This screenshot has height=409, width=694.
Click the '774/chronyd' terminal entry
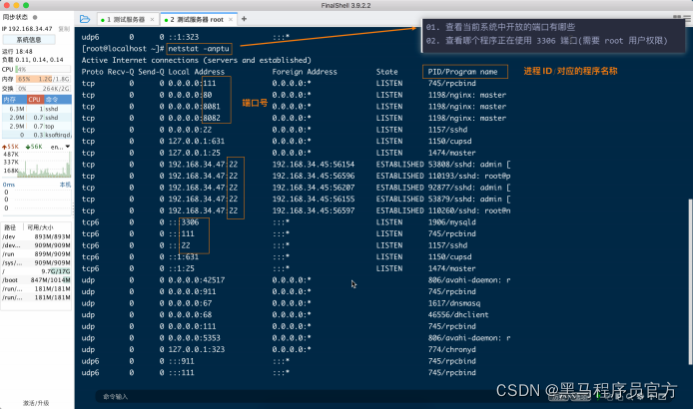click(452, 349)
